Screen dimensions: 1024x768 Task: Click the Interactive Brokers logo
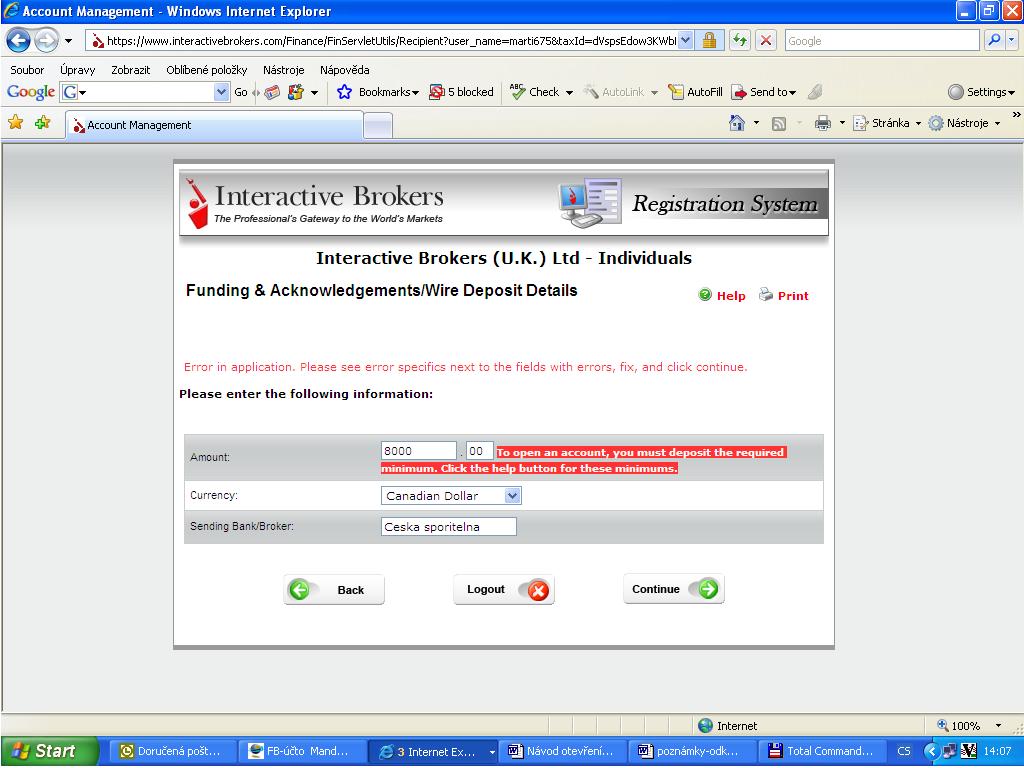(313, 203)
